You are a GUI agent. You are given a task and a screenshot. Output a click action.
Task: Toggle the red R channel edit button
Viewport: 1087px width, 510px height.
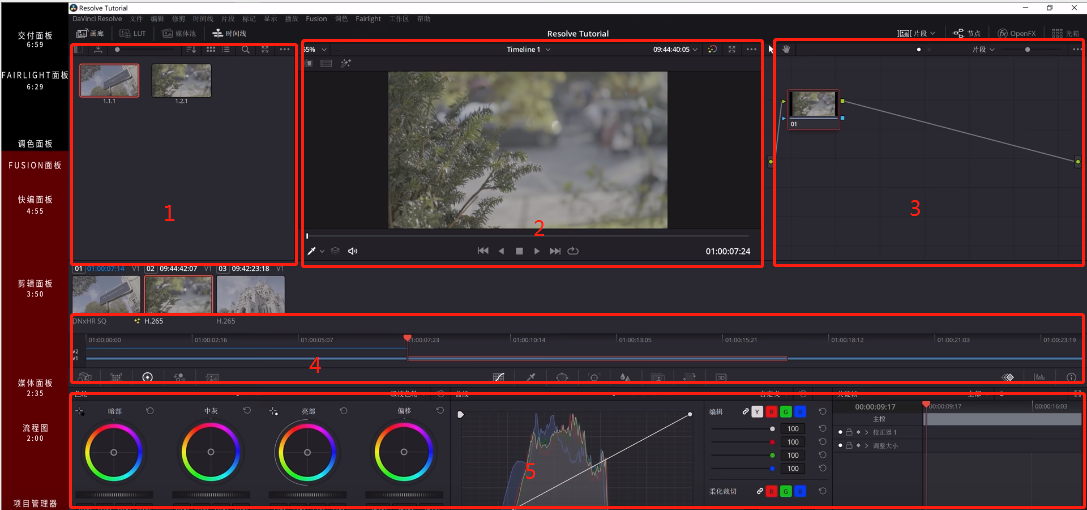pyautogui.click(x=772, y=412)
